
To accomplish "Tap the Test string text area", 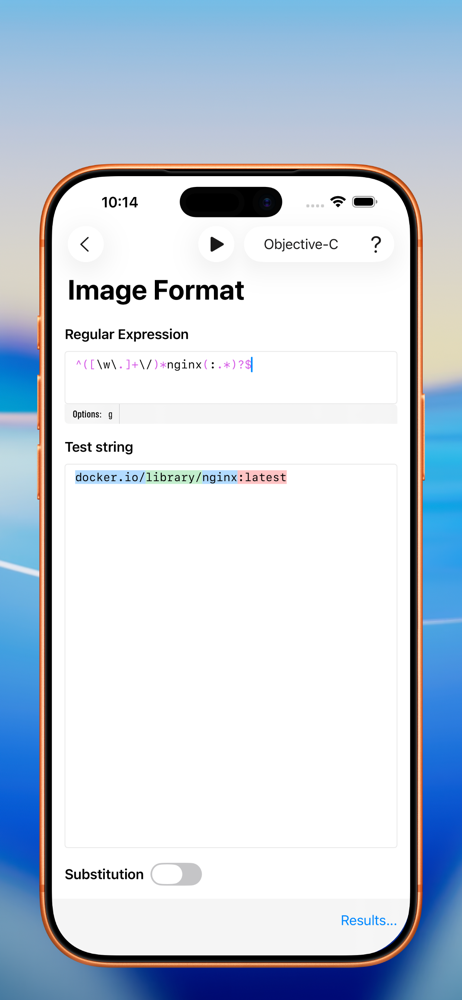I will point(231,656).
